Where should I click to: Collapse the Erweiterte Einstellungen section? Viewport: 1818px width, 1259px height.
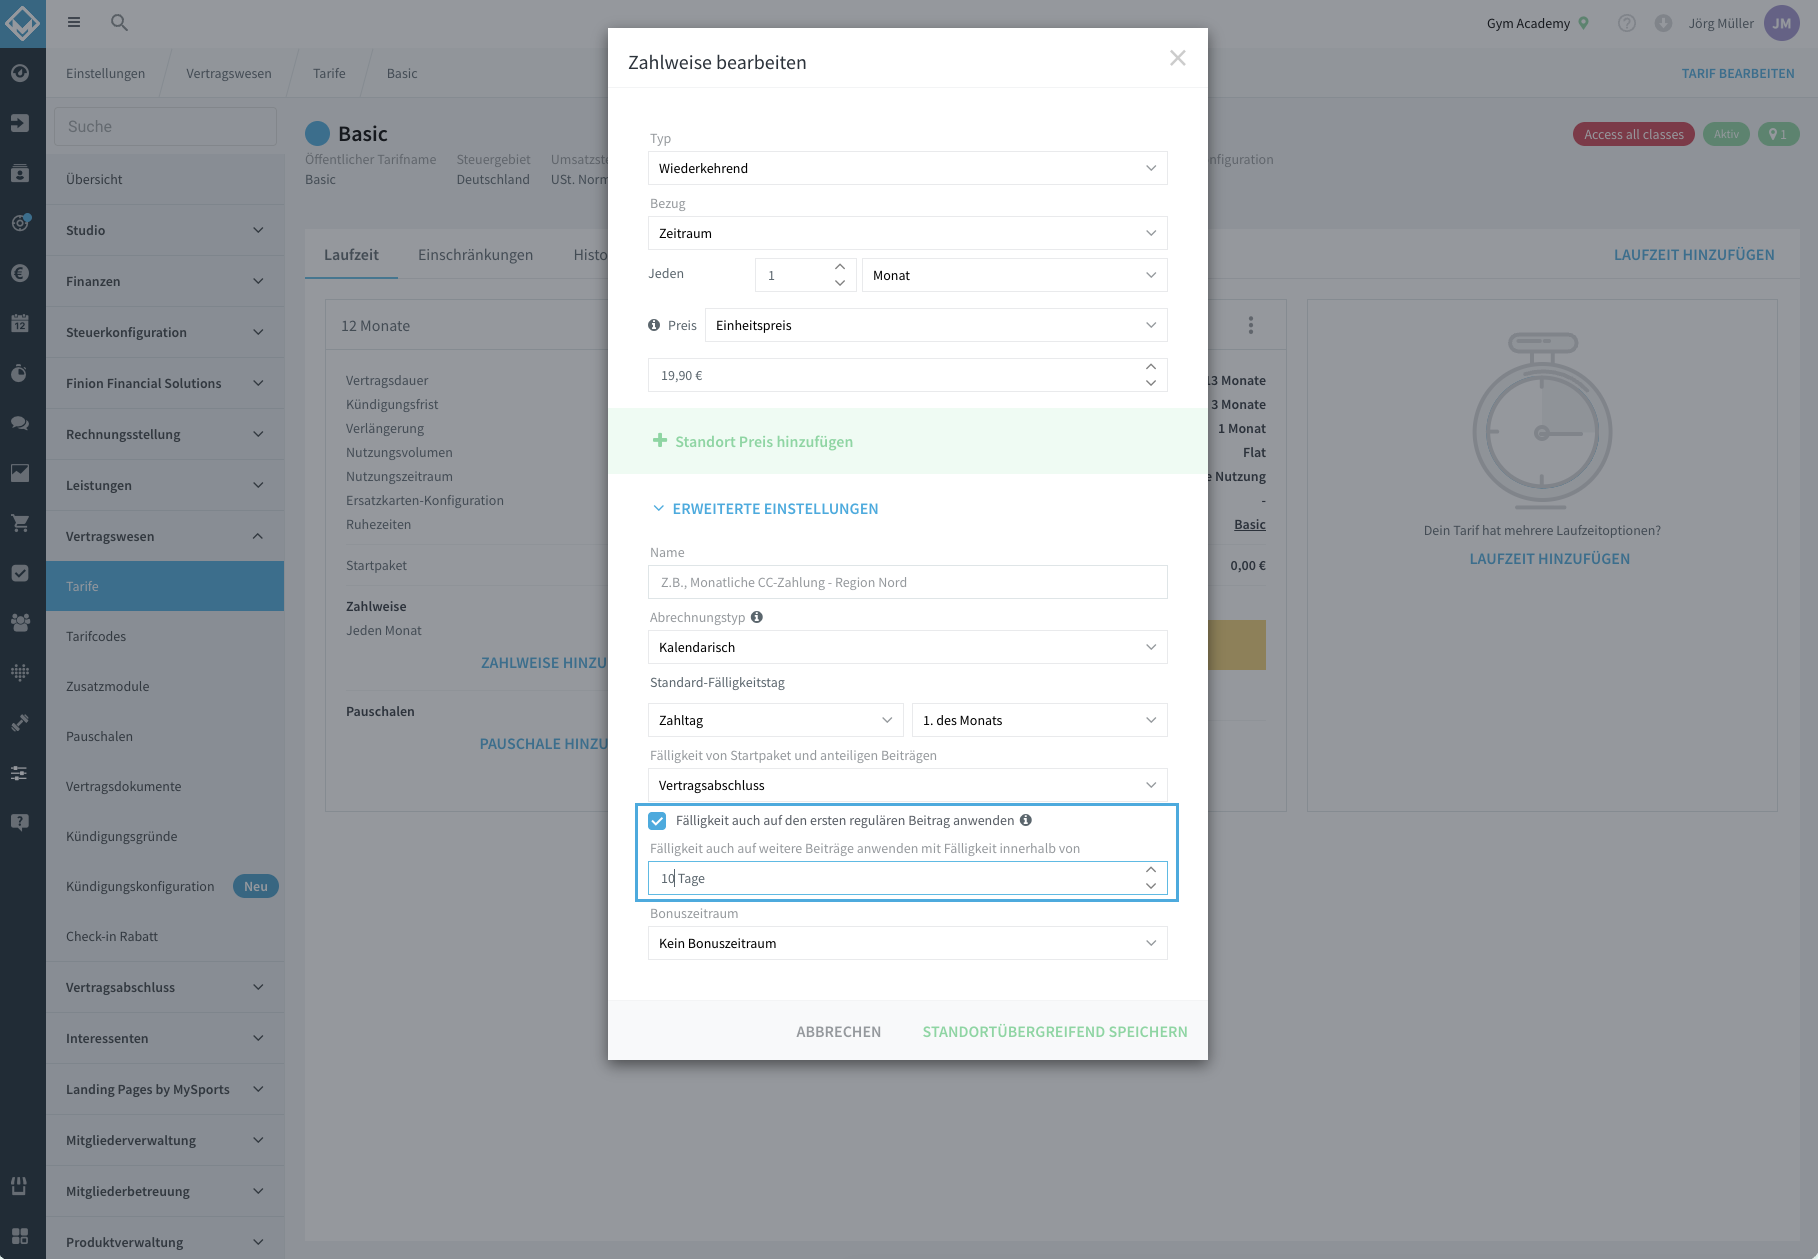[765, 508]
